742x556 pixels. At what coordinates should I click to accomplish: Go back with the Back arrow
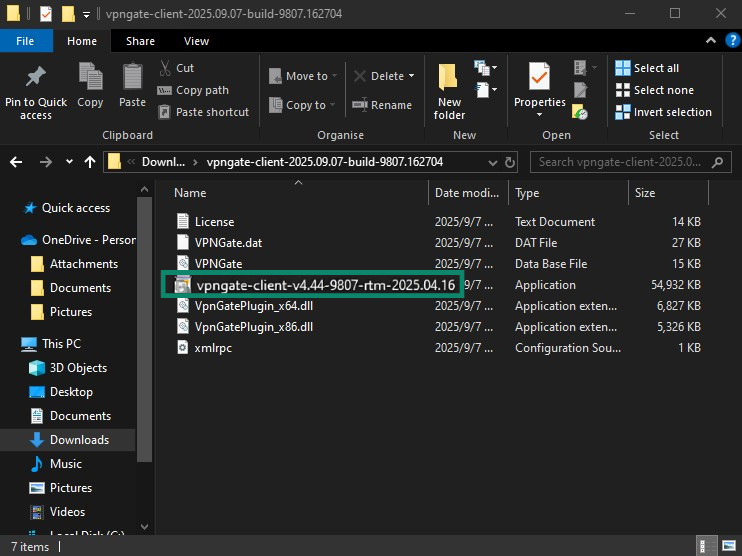point(16,162)
